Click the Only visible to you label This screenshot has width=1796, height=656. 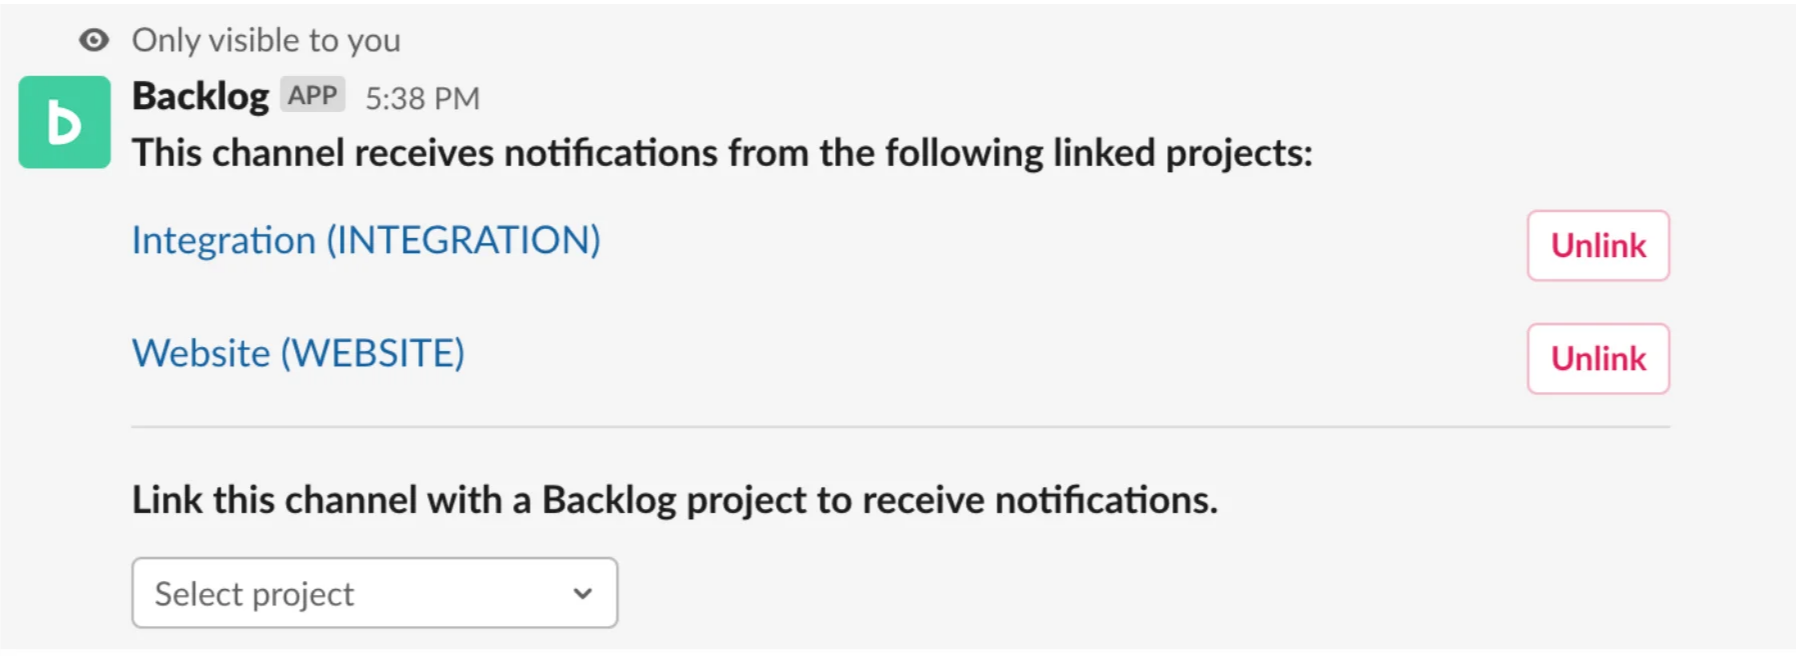pos(266,40)
